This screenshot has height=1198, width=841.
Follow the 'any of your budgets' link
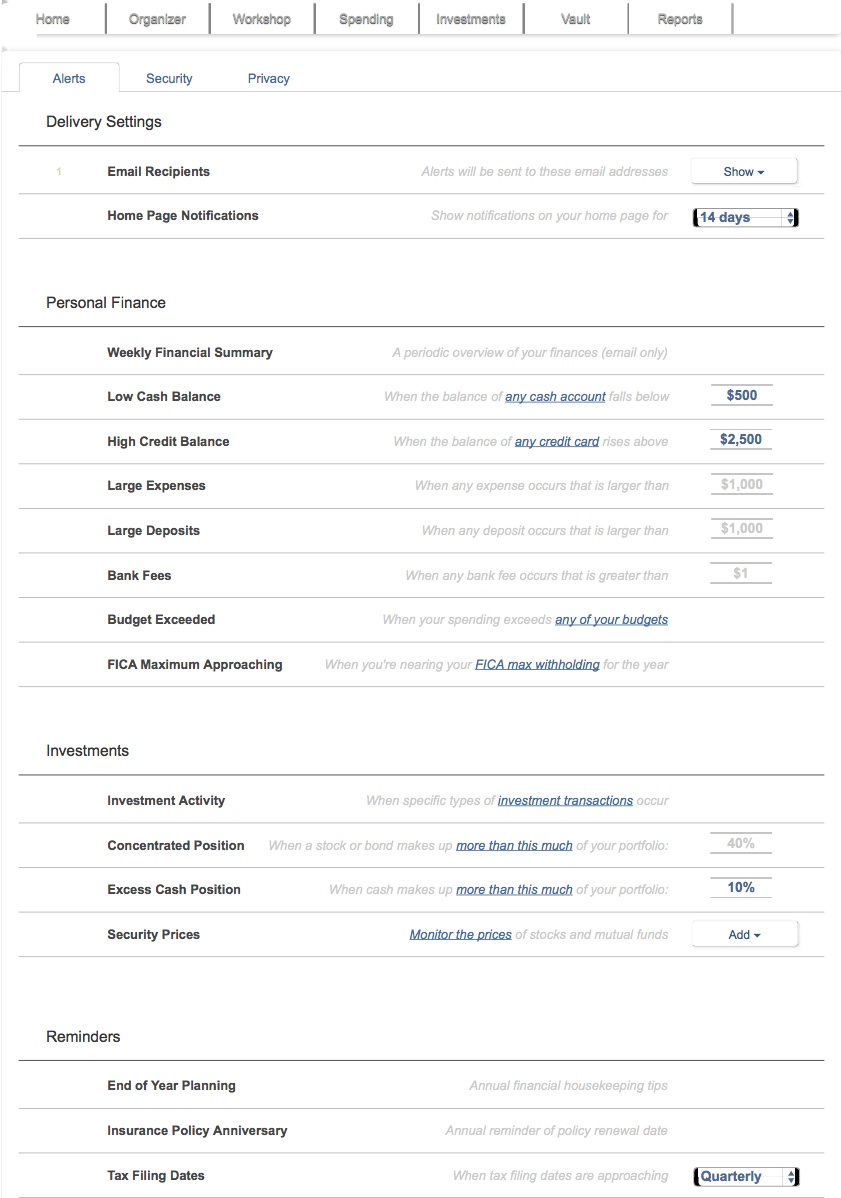tap(611, 620)
